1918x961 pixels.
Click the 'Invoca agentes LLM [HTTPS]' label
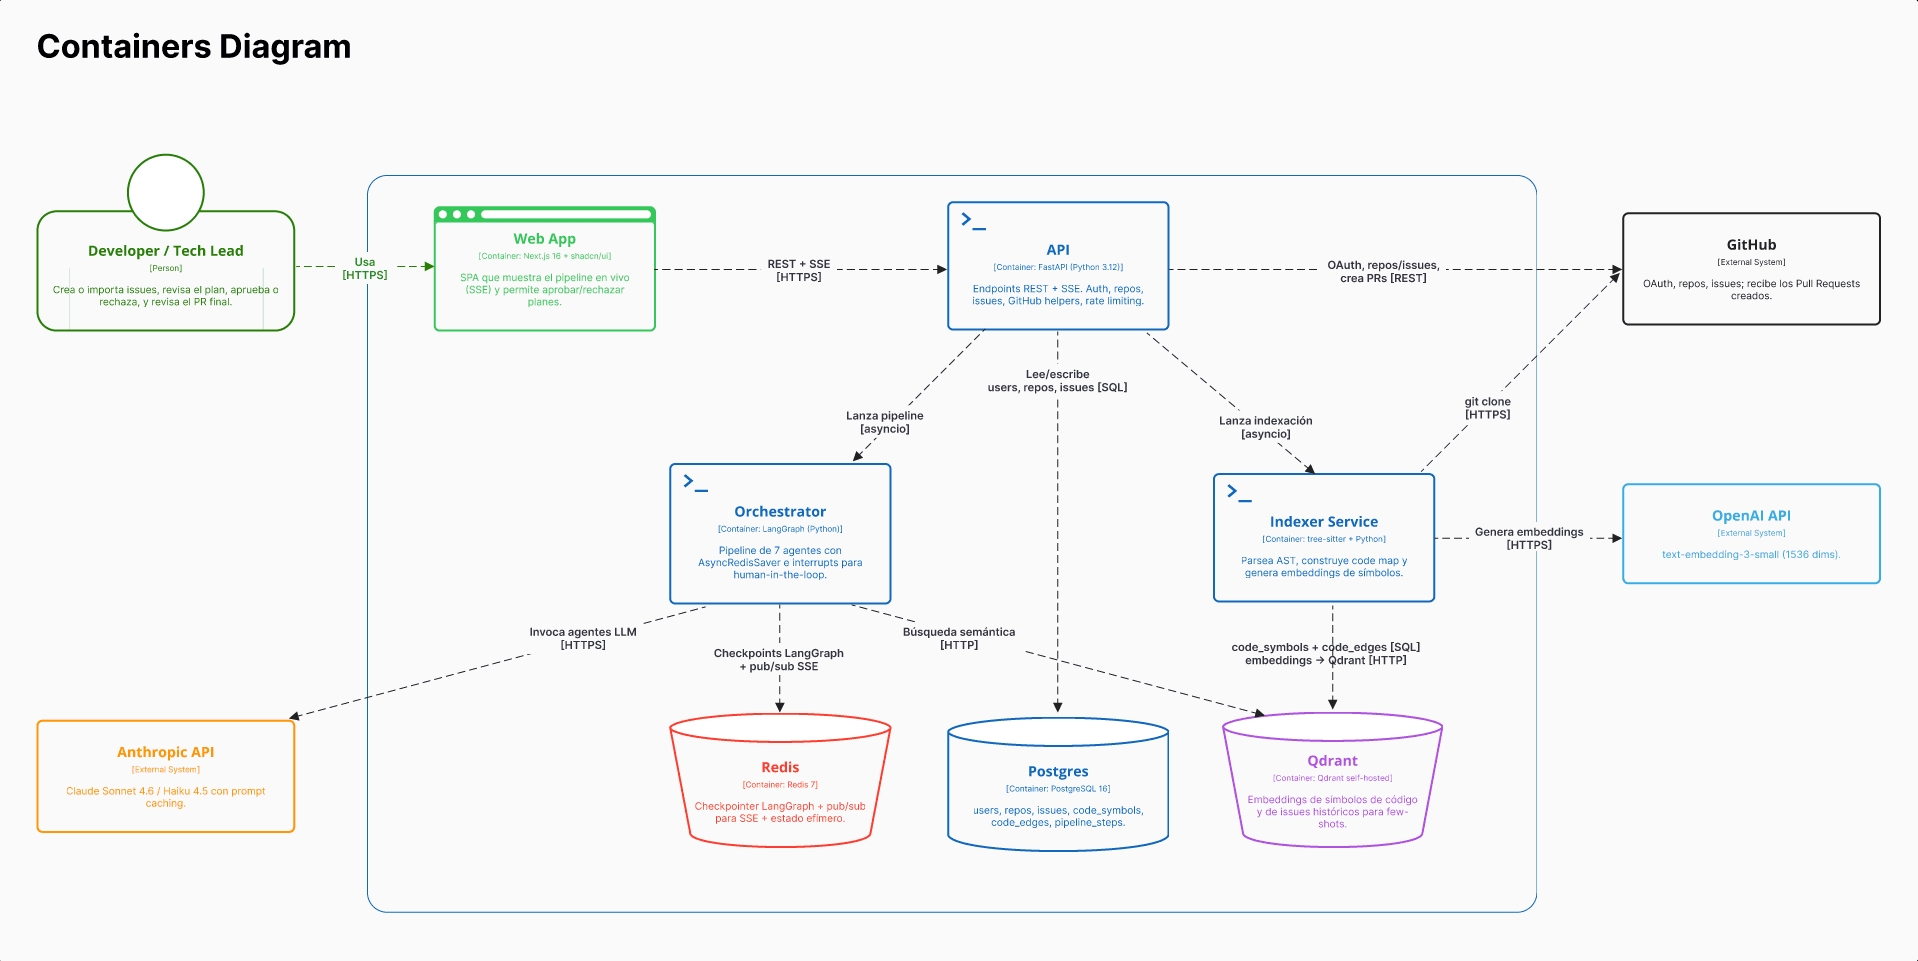583,638
